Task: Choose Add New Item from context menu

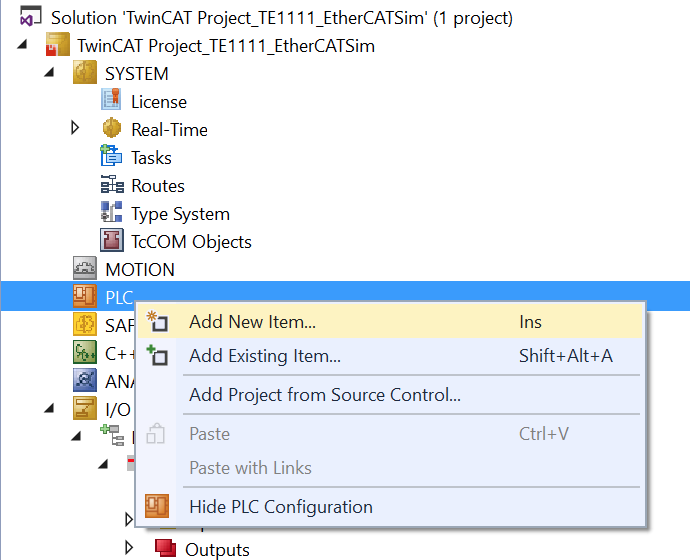Action: click(x=390, y=322)
